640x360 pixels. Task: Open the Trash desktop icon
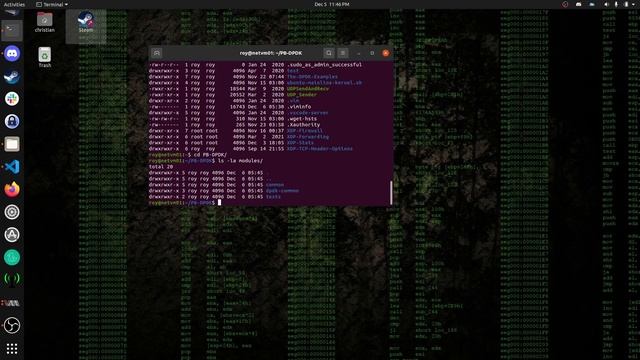tap(44, 57)
